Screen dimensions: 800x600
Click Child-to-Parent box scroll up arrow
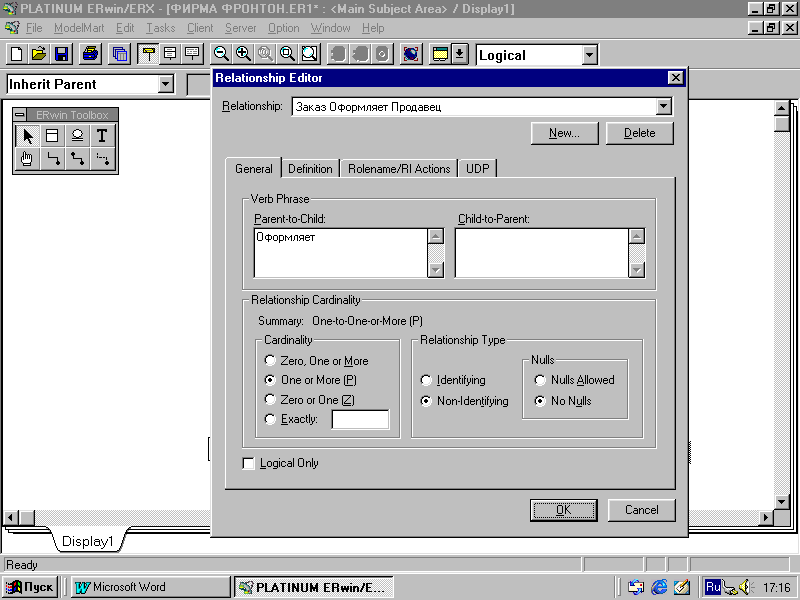click(637, 236)
